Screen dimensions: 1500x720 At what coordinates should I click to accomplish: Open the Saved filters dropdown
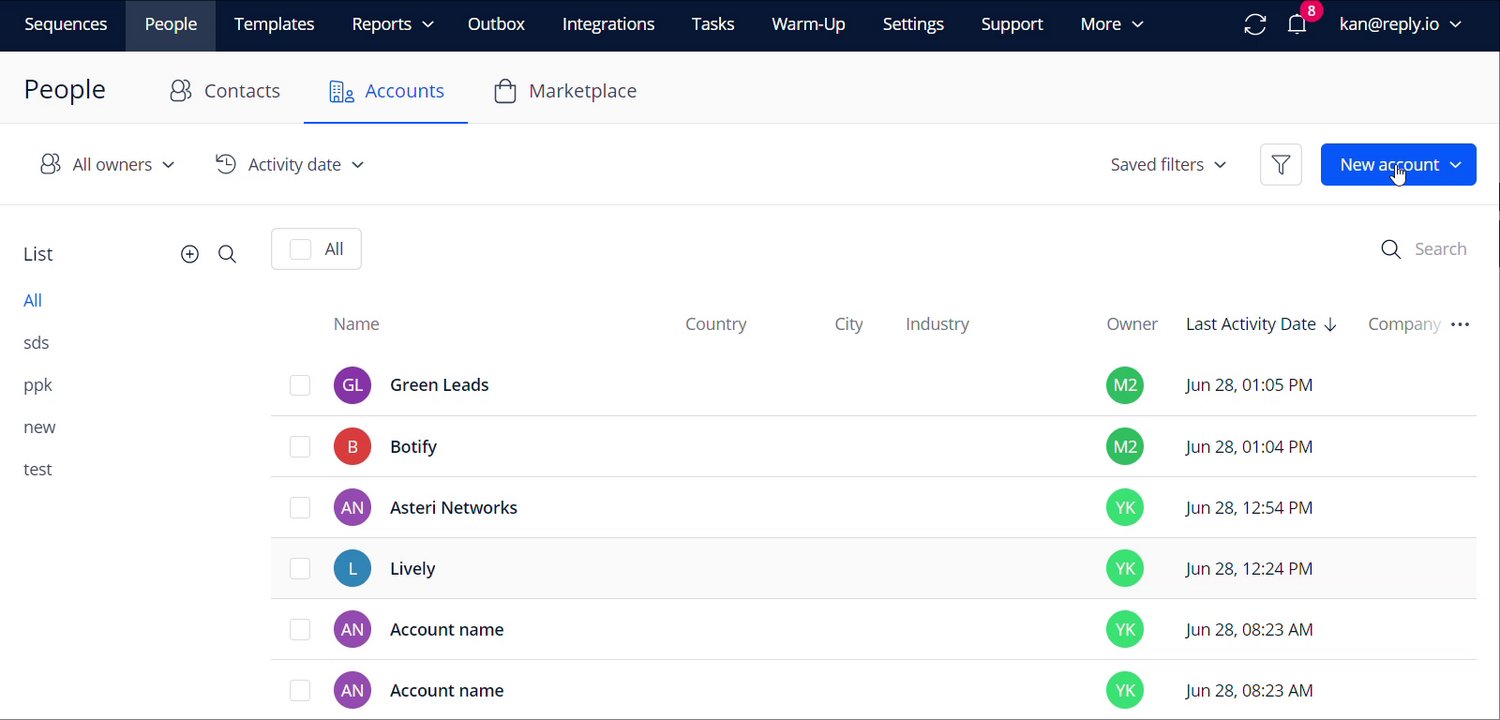tap(1168, 165)
